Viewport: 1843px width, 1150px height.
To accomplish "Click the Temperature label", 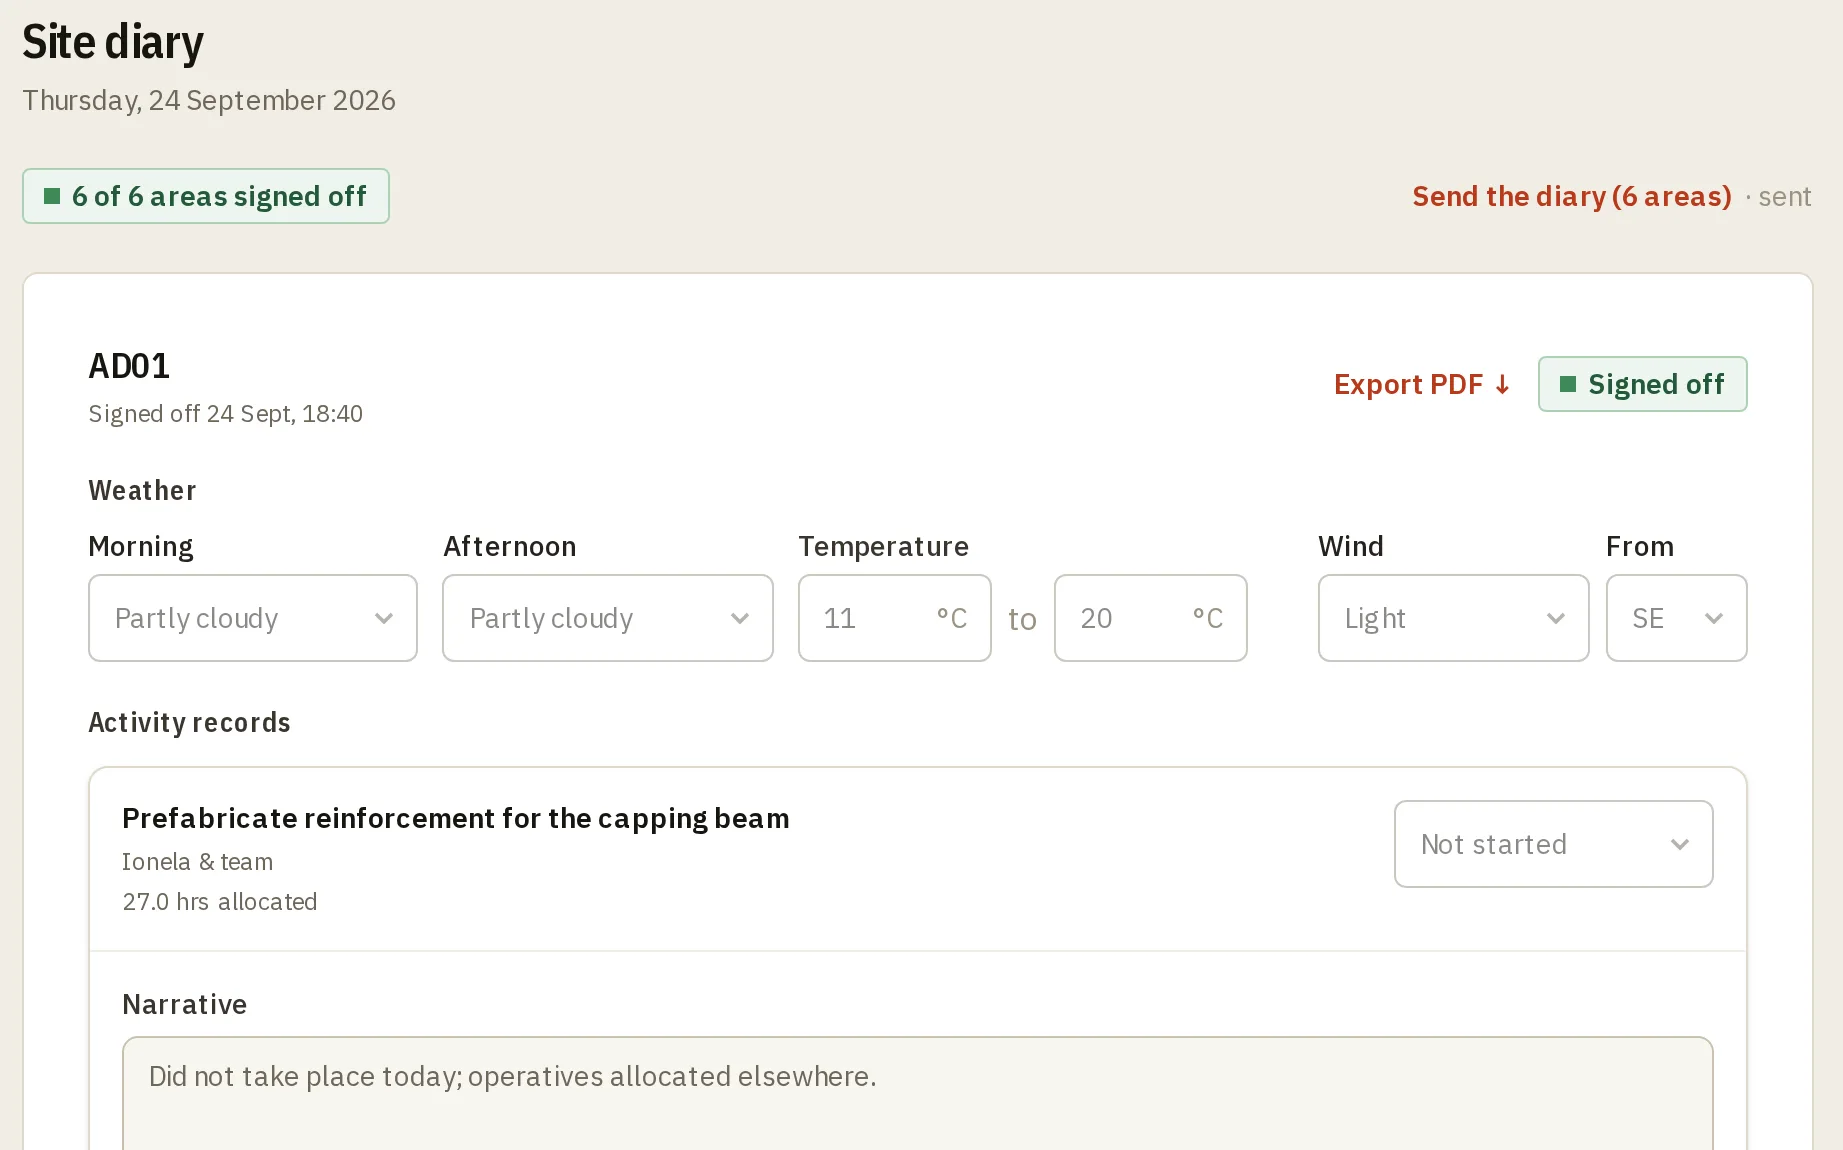I will tap(884, 546).
